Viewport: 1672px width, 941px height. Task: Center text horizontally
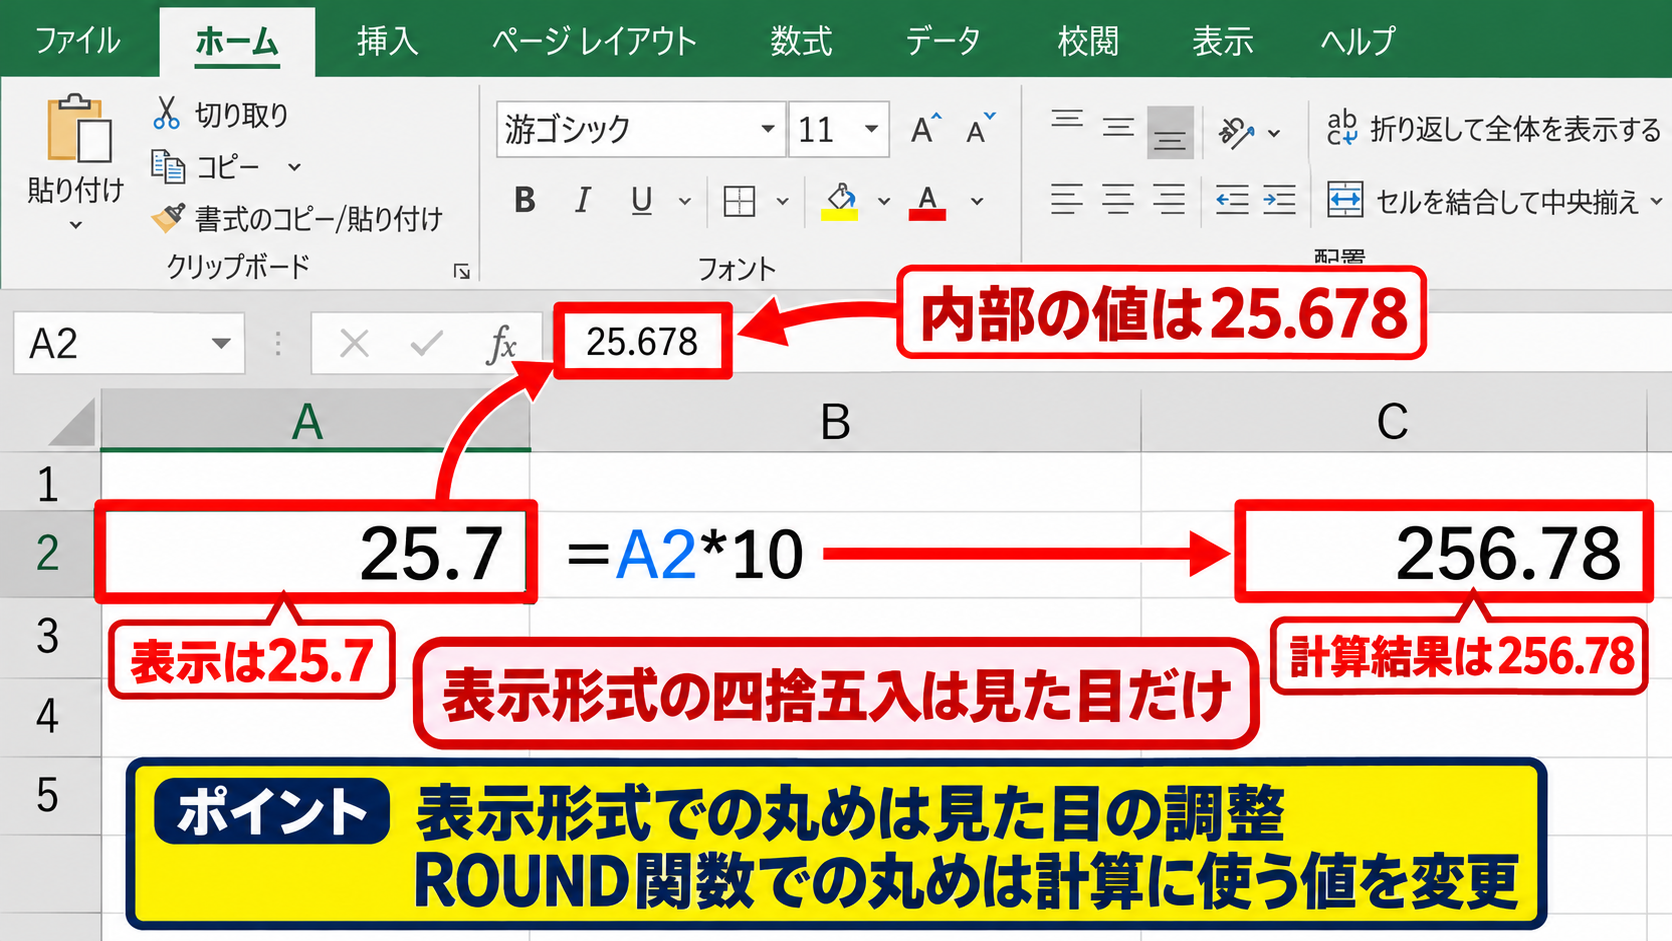click(1118, 200)
